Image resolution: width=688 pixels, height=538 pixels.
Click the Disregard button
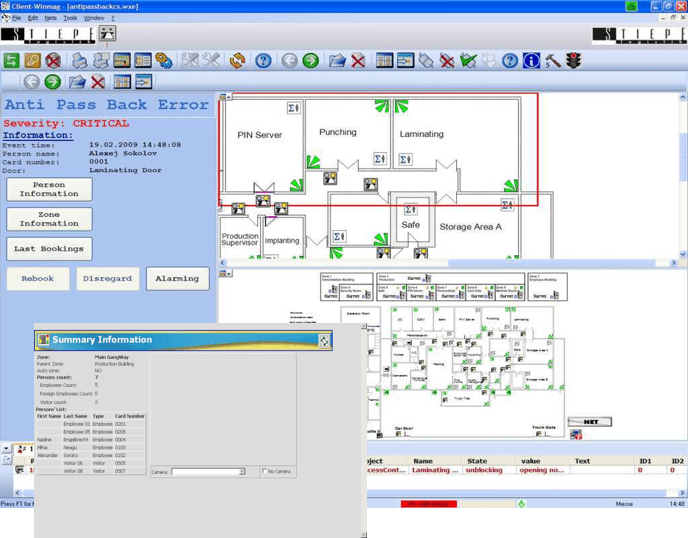tap(108, 279)
